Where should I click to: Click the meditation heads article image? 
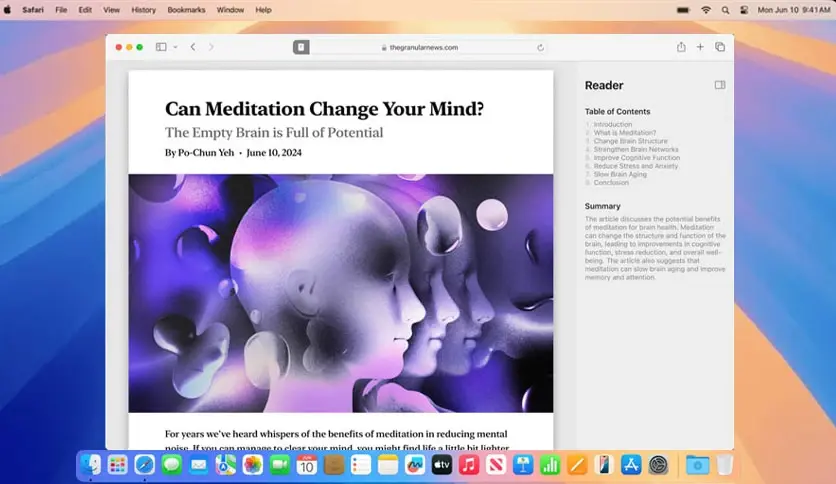click(x=341, y=293)
